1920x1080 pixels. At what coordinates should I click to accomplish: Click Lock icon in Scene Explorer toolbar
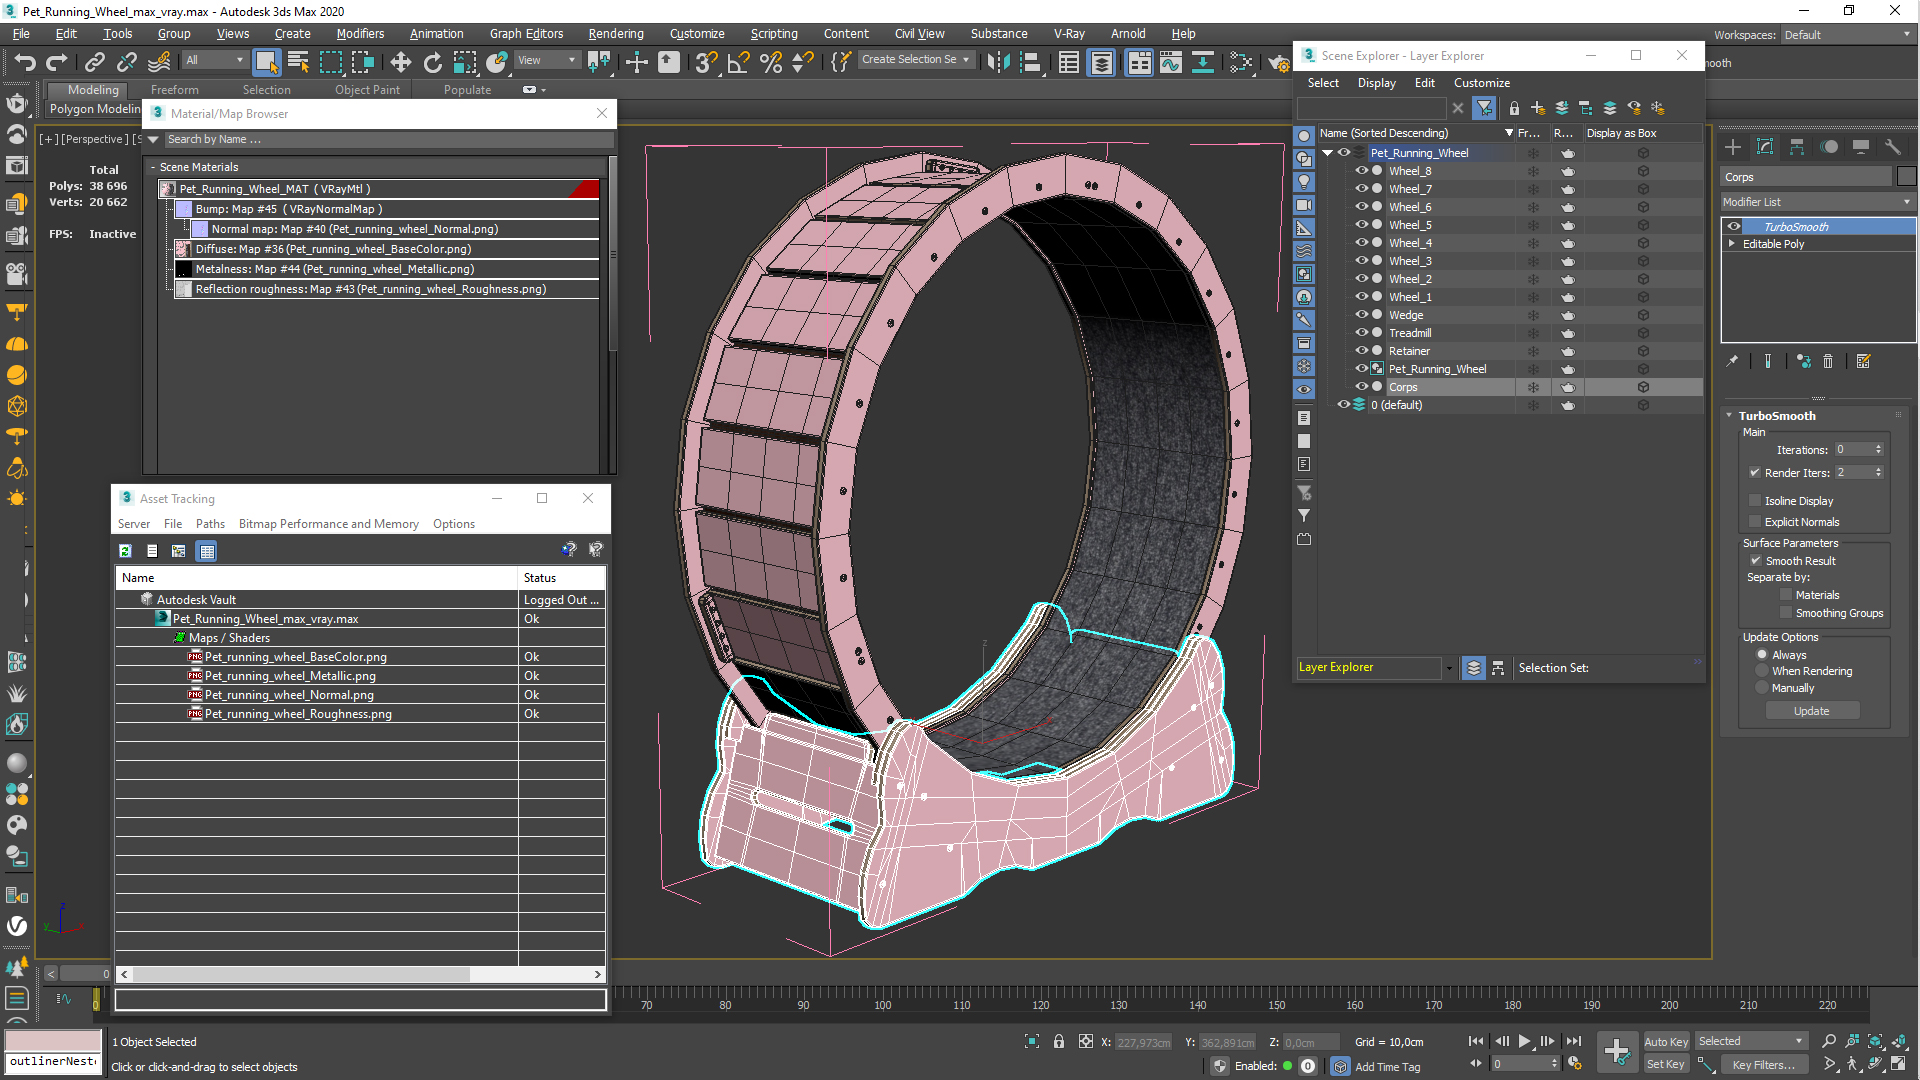[1514, 108]
